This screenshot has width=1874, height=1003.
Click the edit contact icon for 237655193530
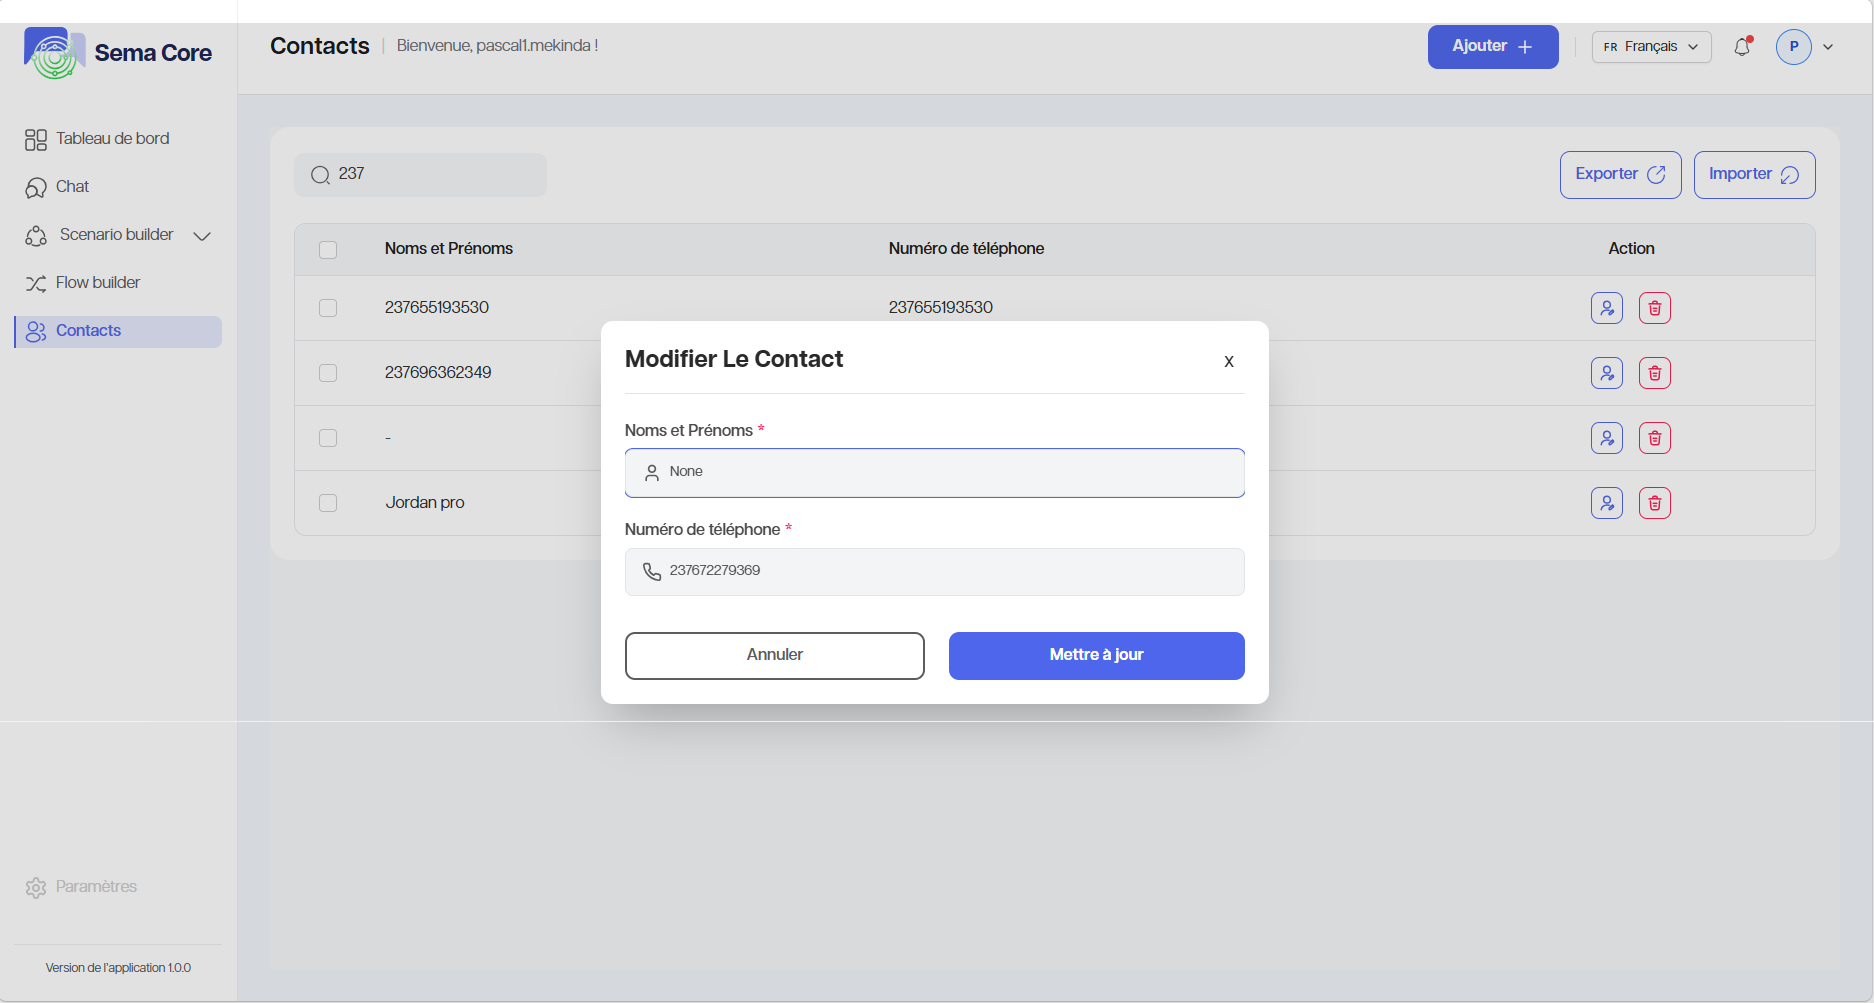click(1606, 308)
